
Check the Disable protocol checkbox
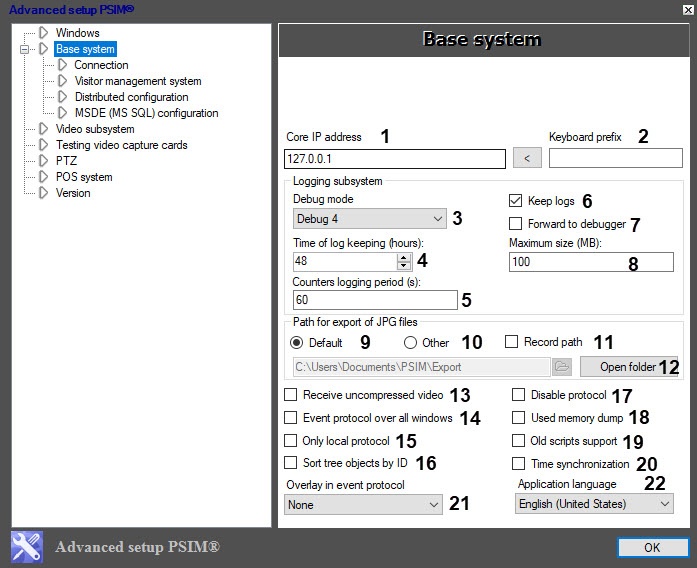click(518, 395)
